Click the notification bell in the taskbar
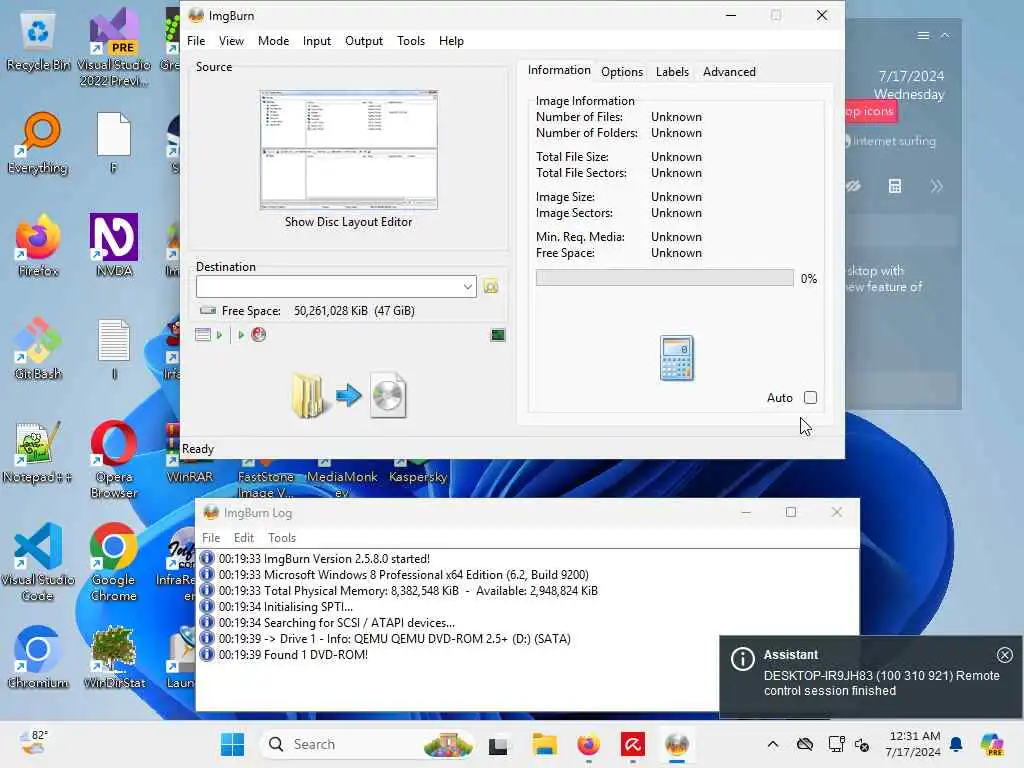Viewport: 1024px width, 768px height. pos(956,744)
